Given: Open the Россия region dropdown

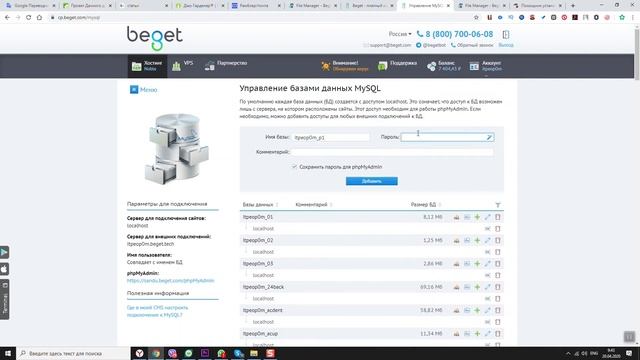Looking at the screenshot, I should pyautogui.click(x=400, y=34).
